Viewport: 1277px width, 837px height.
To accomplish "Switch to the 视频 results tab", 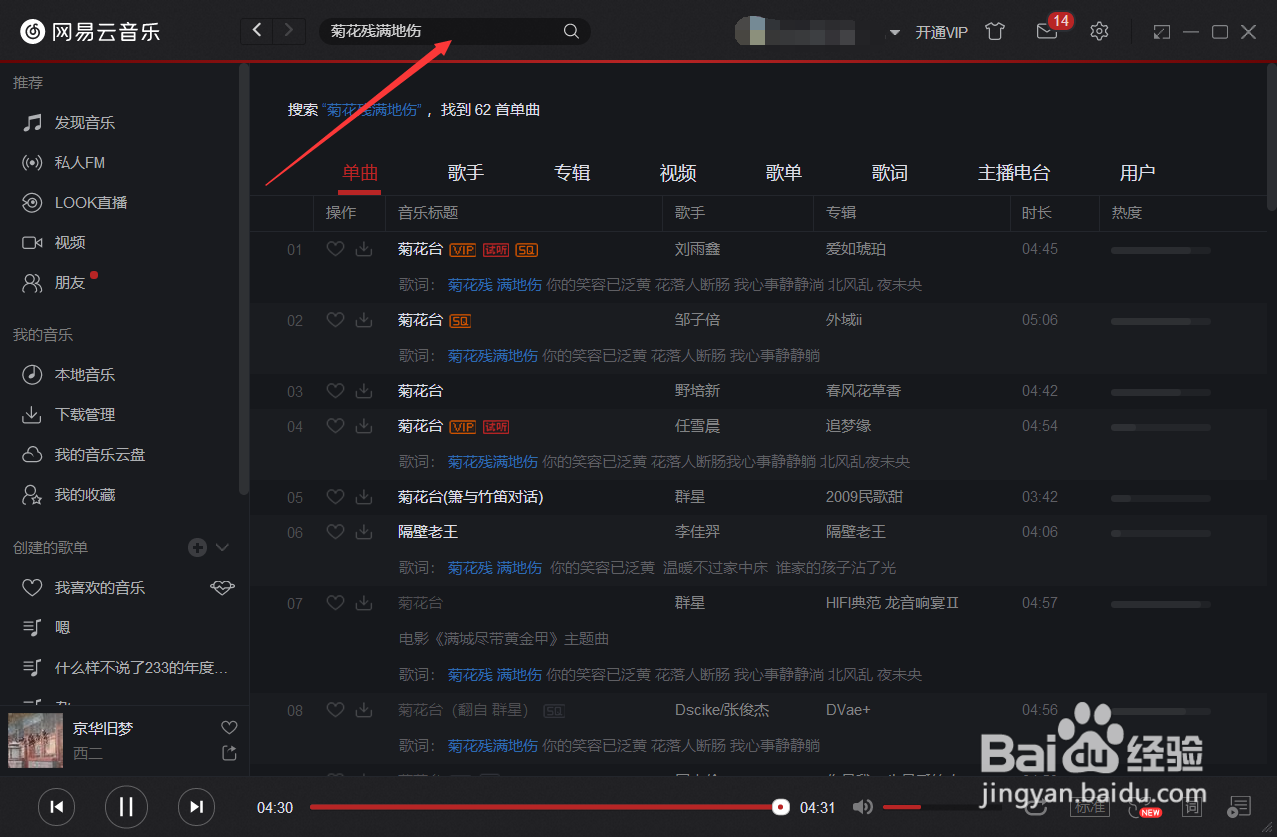I will (x=678, y=173).
